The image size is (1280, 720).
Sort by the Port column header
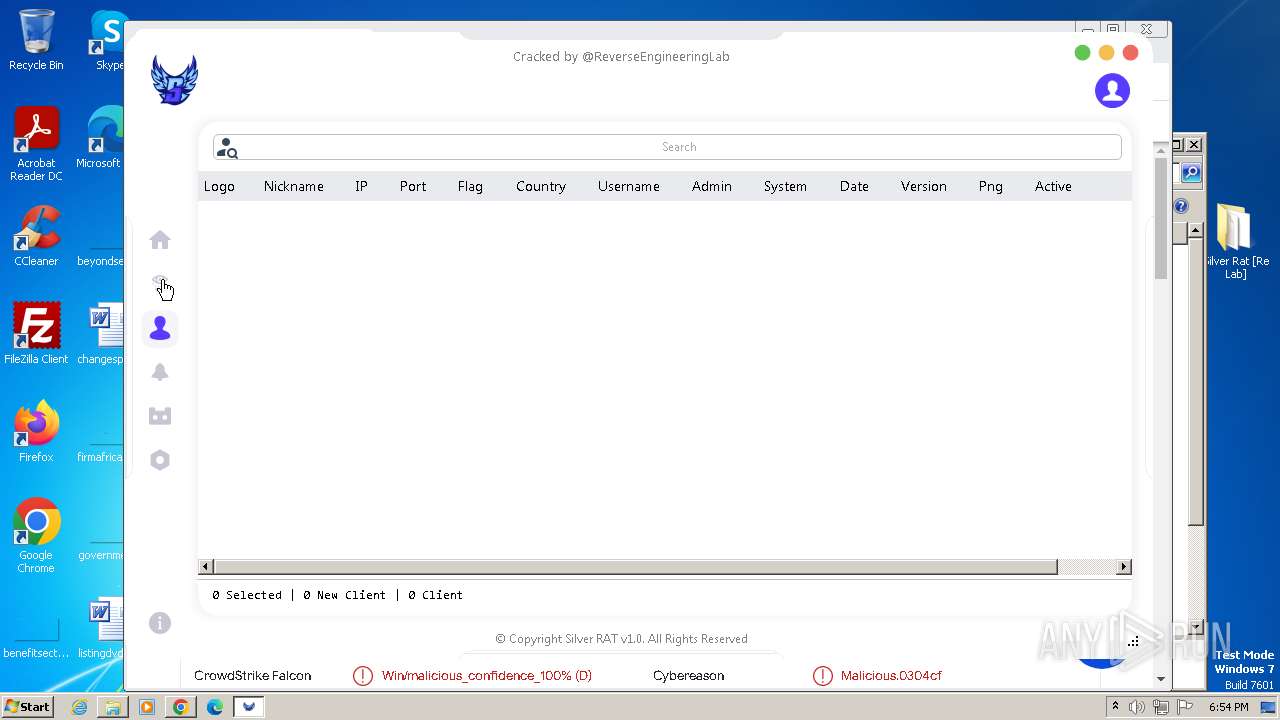tap(412, 186)
